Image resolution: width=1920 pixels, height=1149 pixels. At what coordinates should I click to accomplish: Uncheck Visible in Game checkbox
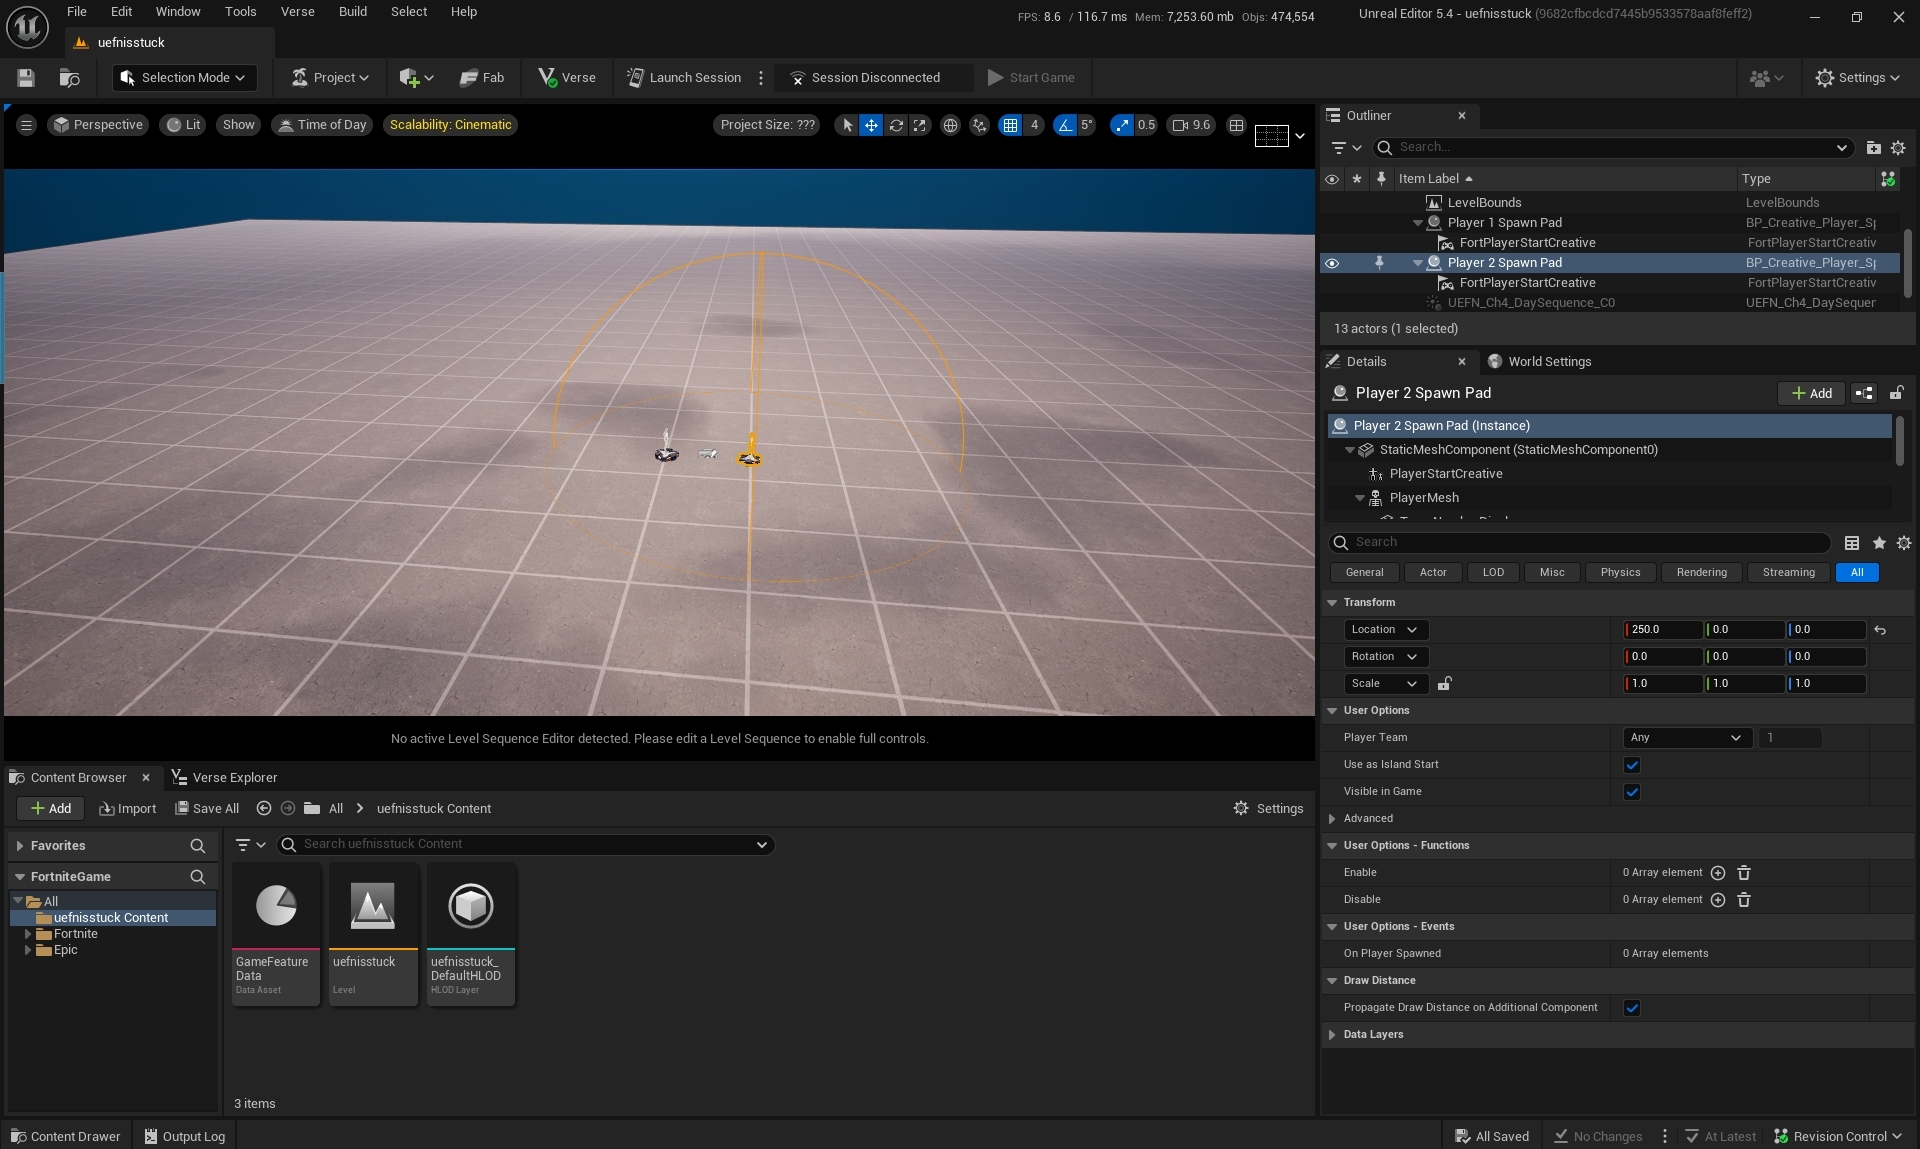(x=1632, y=792)
